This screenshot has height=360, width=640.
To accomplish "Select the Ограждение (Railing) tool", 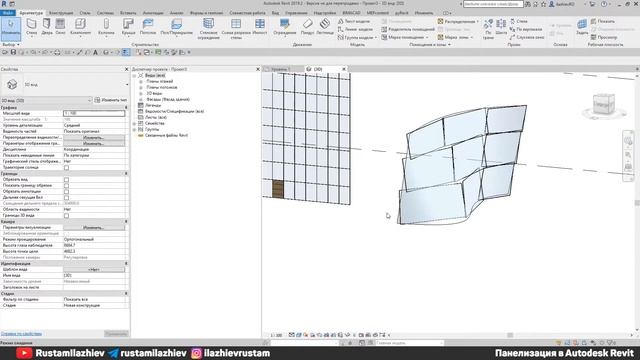I will point(284,27).
